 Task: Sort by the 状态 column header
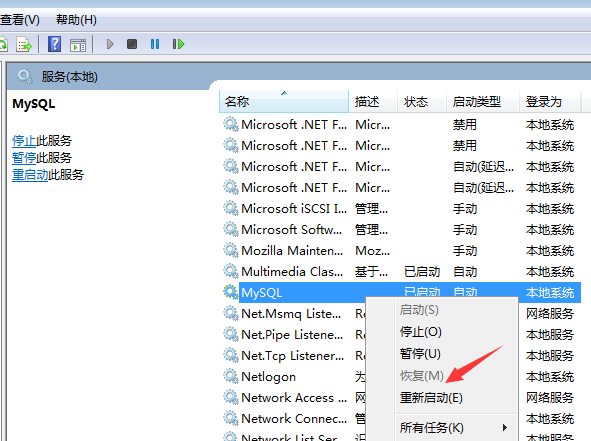pos(422,101)
